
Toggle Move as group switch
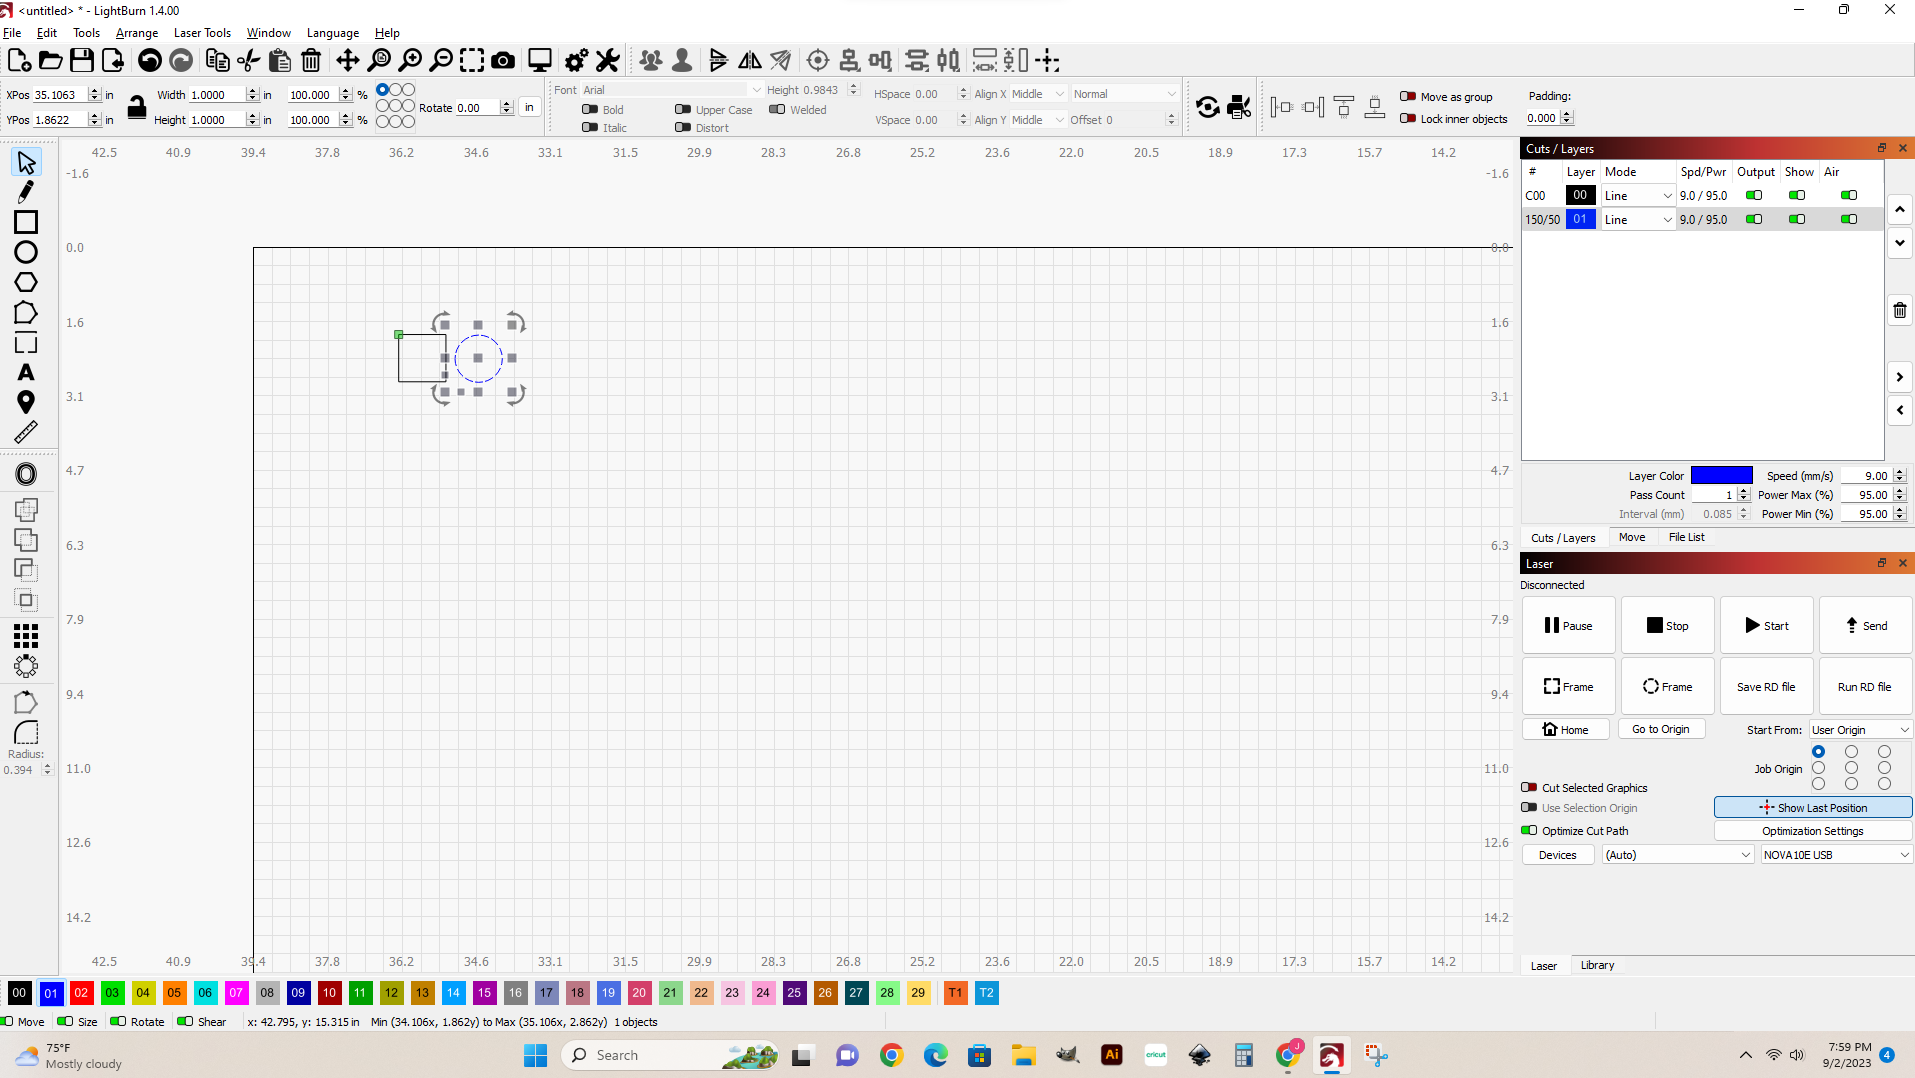tap(1408, 97)
